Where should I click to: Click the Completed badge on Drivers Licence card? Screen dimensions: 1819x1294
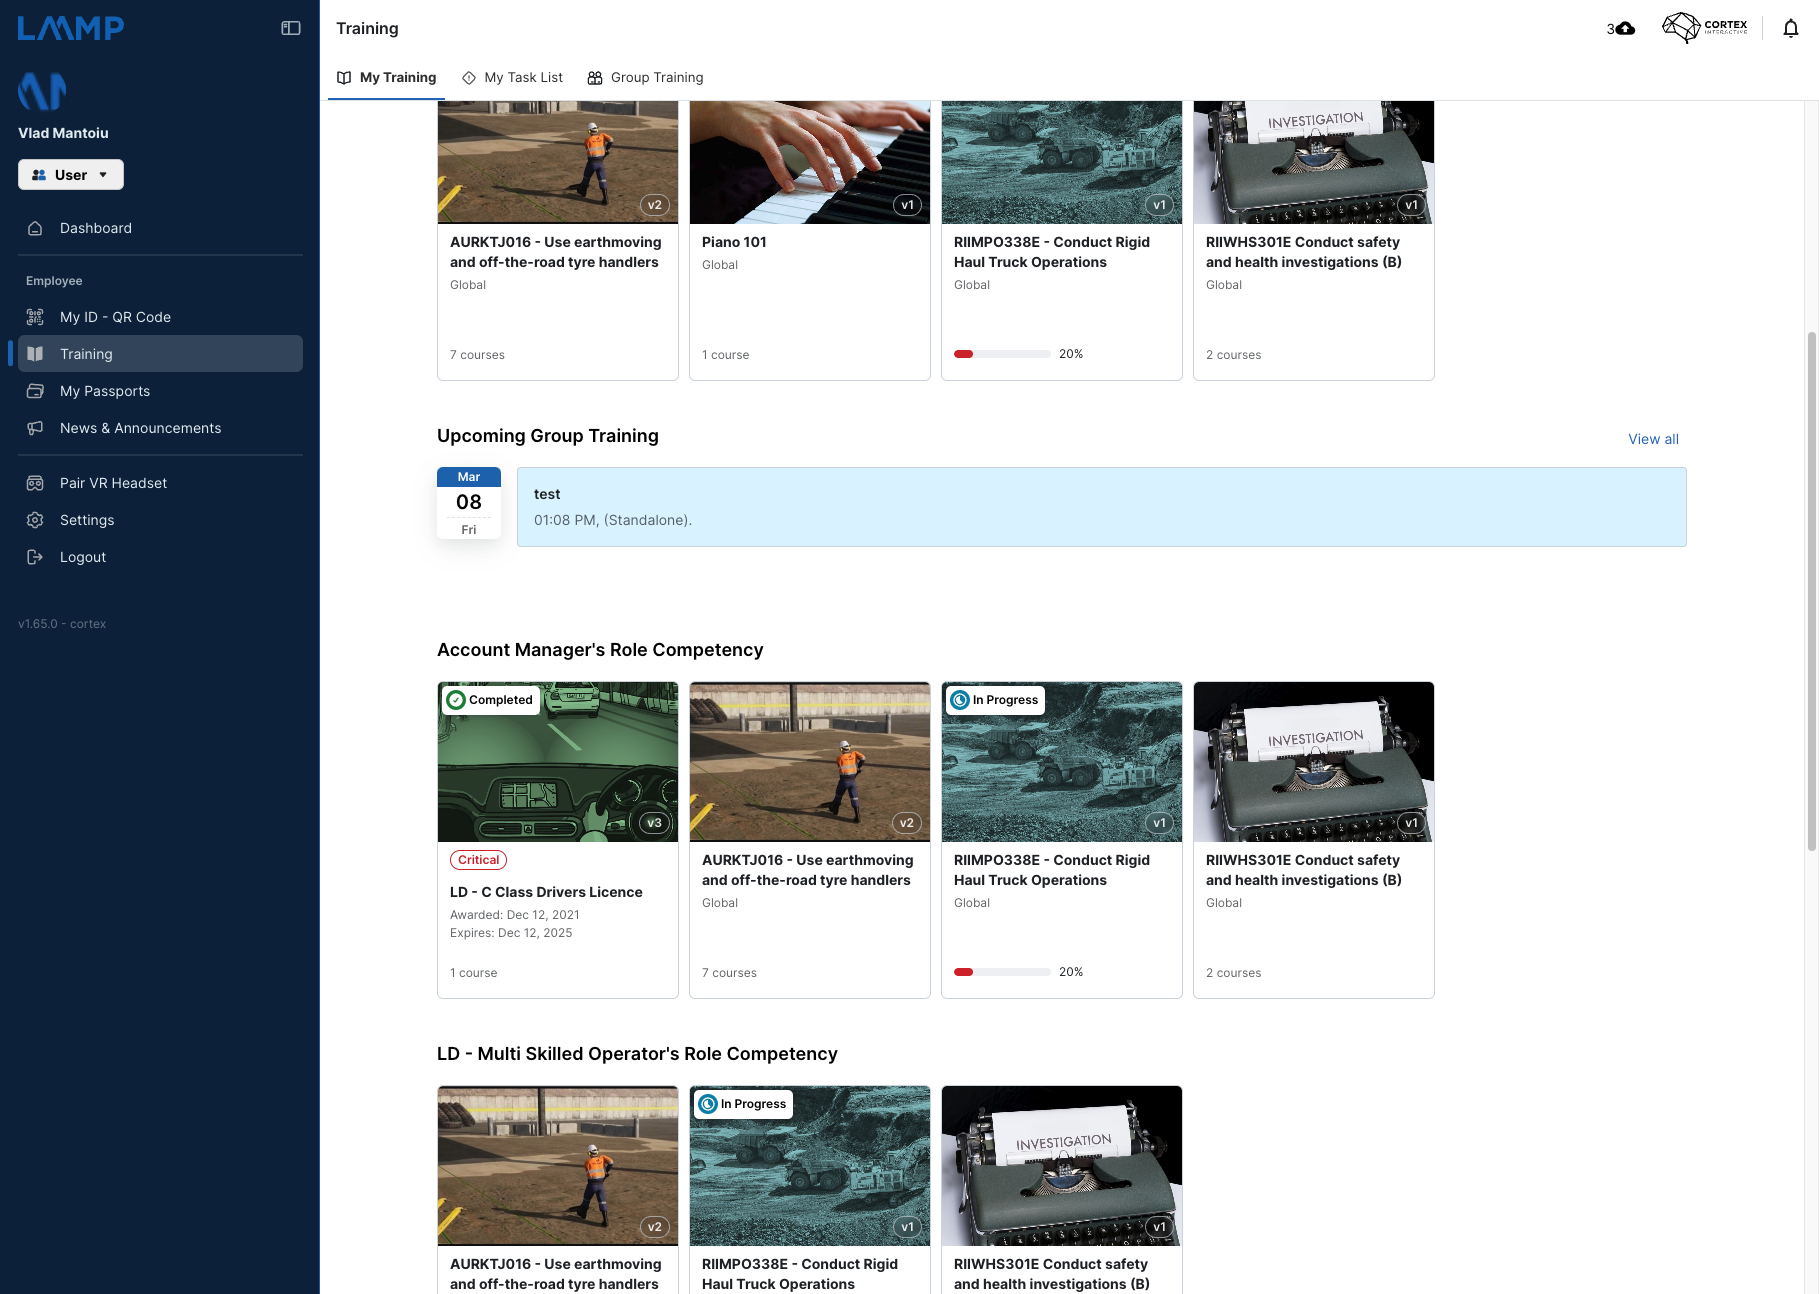[491, 700]
